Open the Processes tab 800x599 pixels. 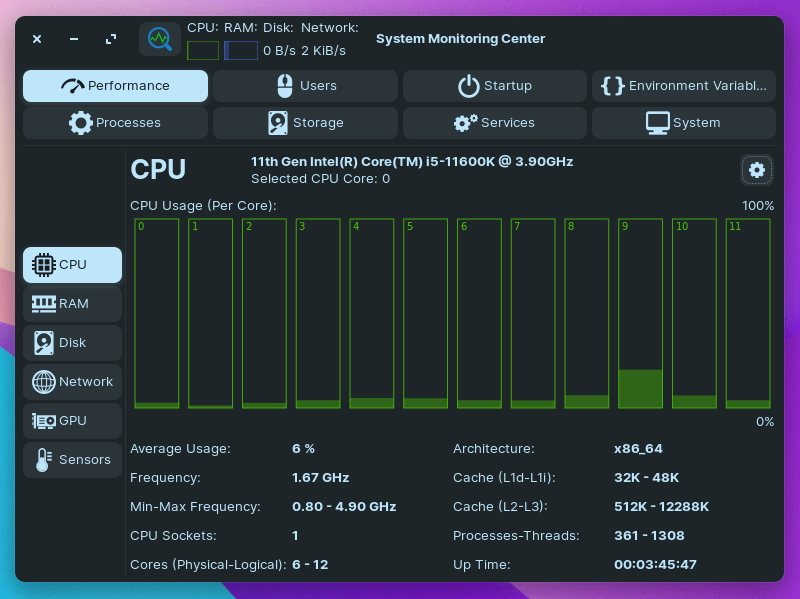115,122
